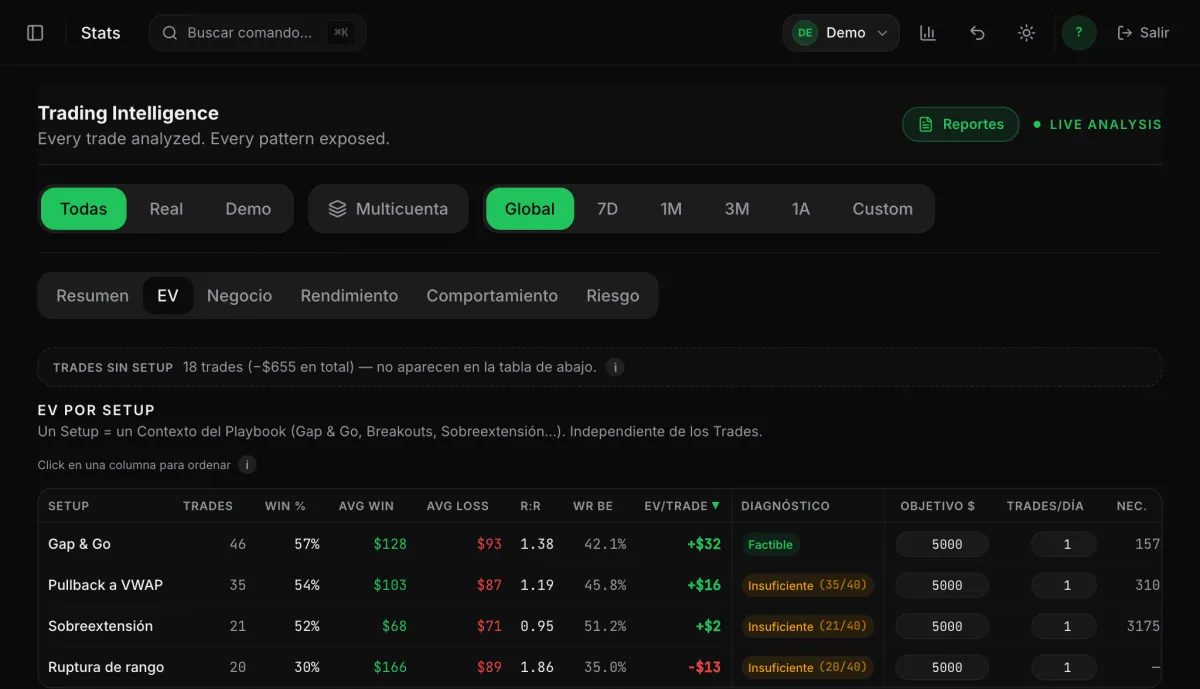Click the LIVE ANALYSIS indicator
The height and width of the screenshot is (689, 1200).
click(x=1098, y=125)
